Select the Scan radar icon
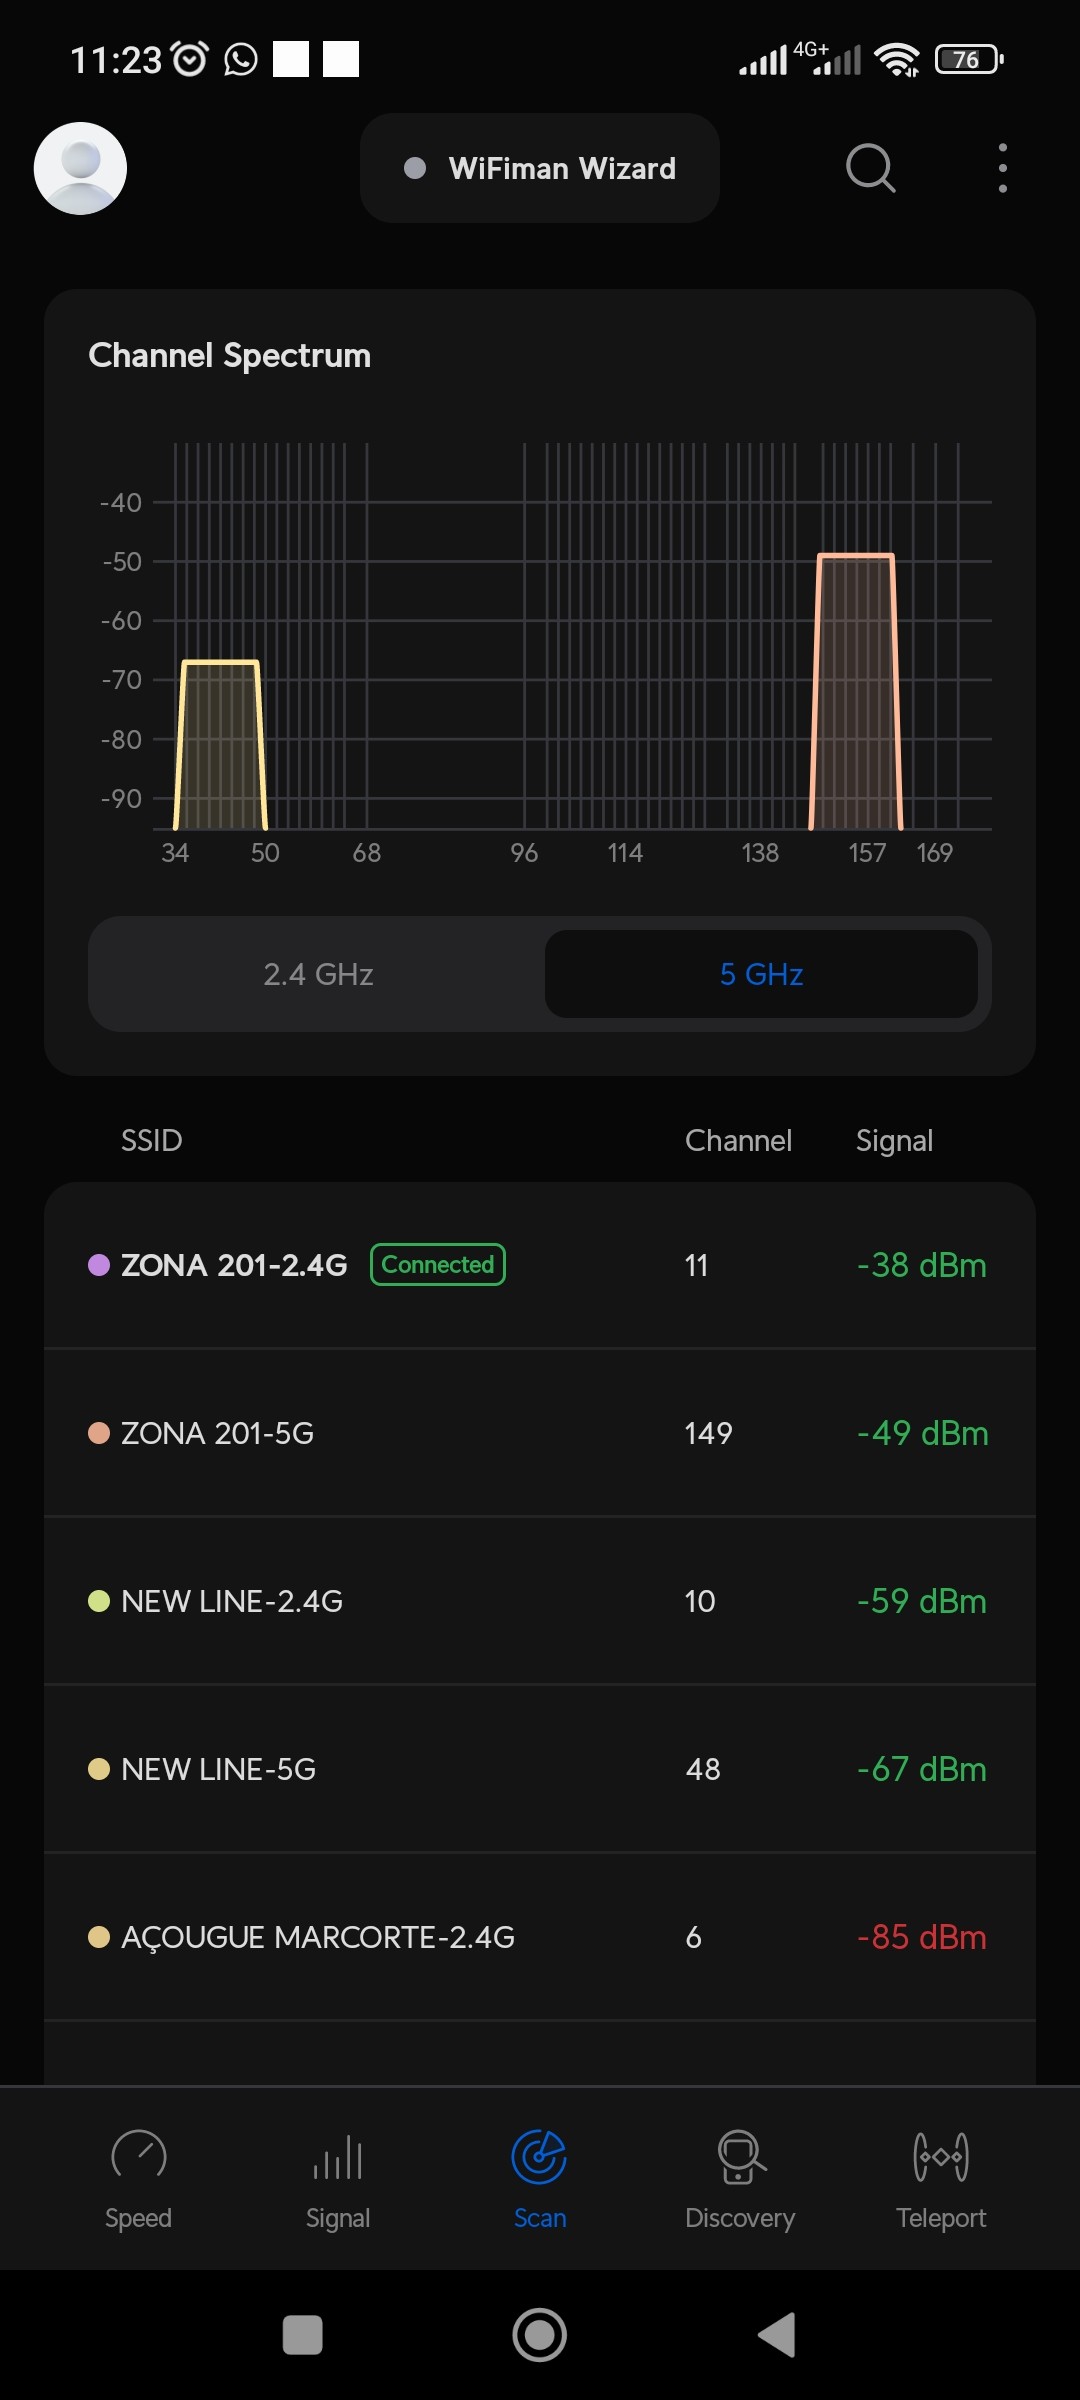The width and height of the screenshot is (1080, 2400). tap(539, 2157)
